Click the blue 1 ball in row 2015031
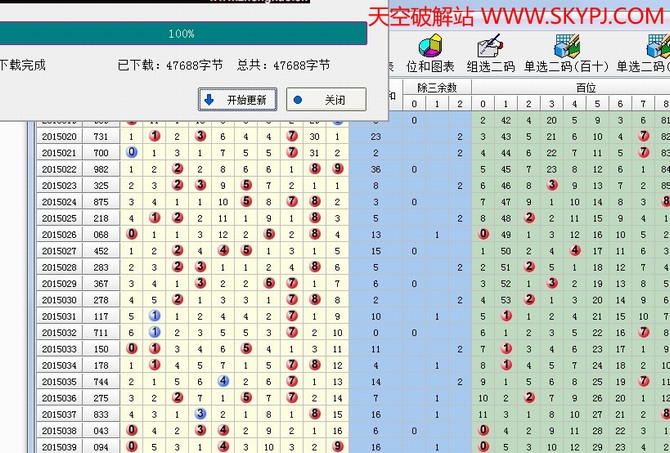The image size is (670, 453). pos(154,316)
